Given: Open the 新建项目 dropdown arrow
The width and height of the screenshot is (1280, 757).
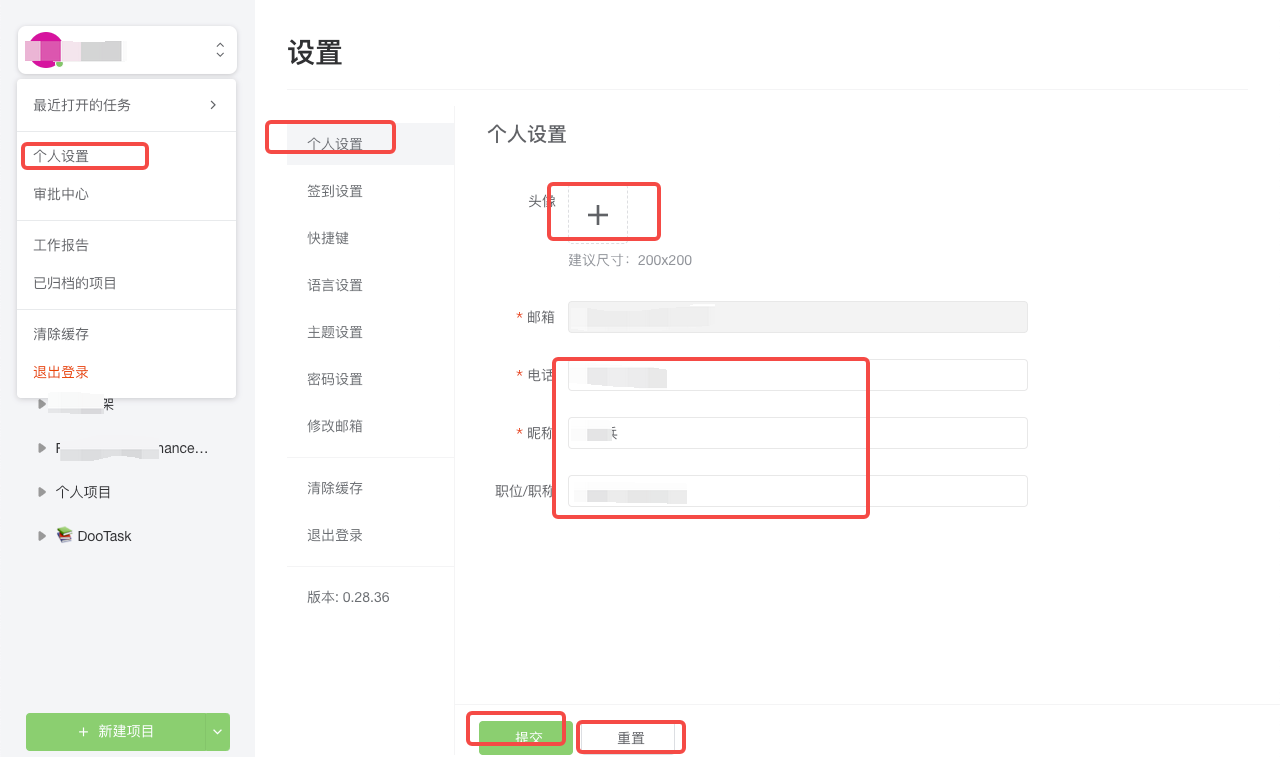Looking at the screenshot, I should pyautogui.click(x=216, y=731).
